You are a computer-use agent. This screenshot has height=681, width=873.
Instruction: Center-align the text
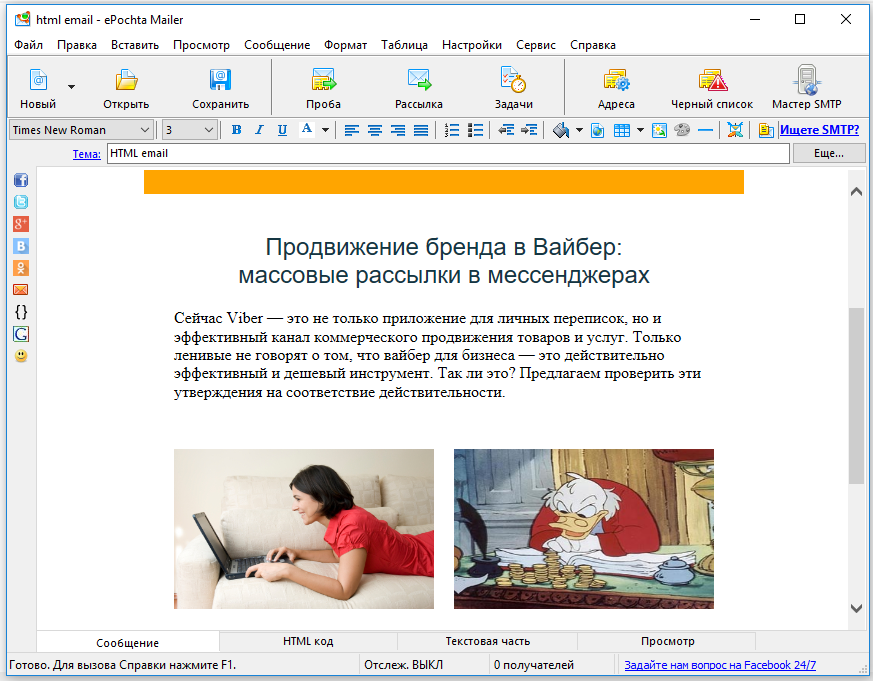(x=375, y=130)
